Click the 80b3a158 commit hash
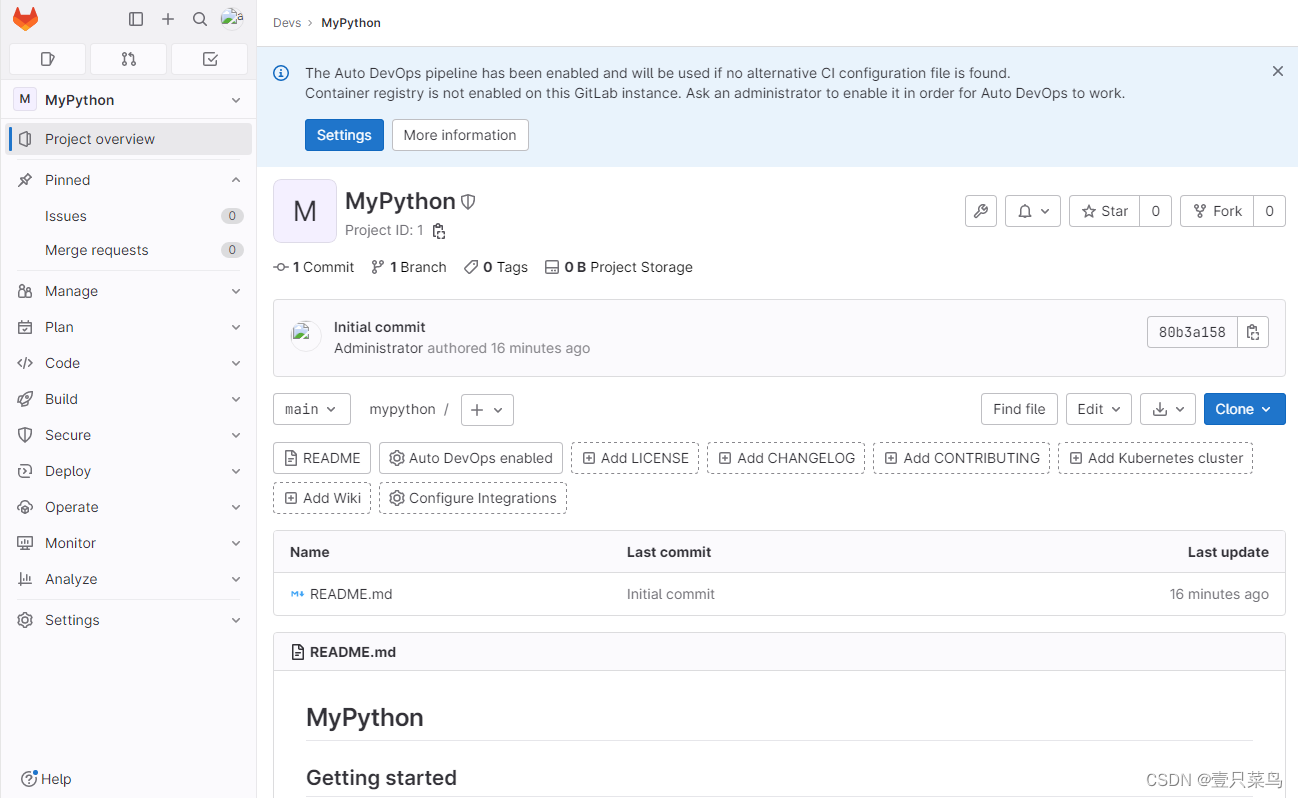The image size is (1298, 798). [1192, 332]
